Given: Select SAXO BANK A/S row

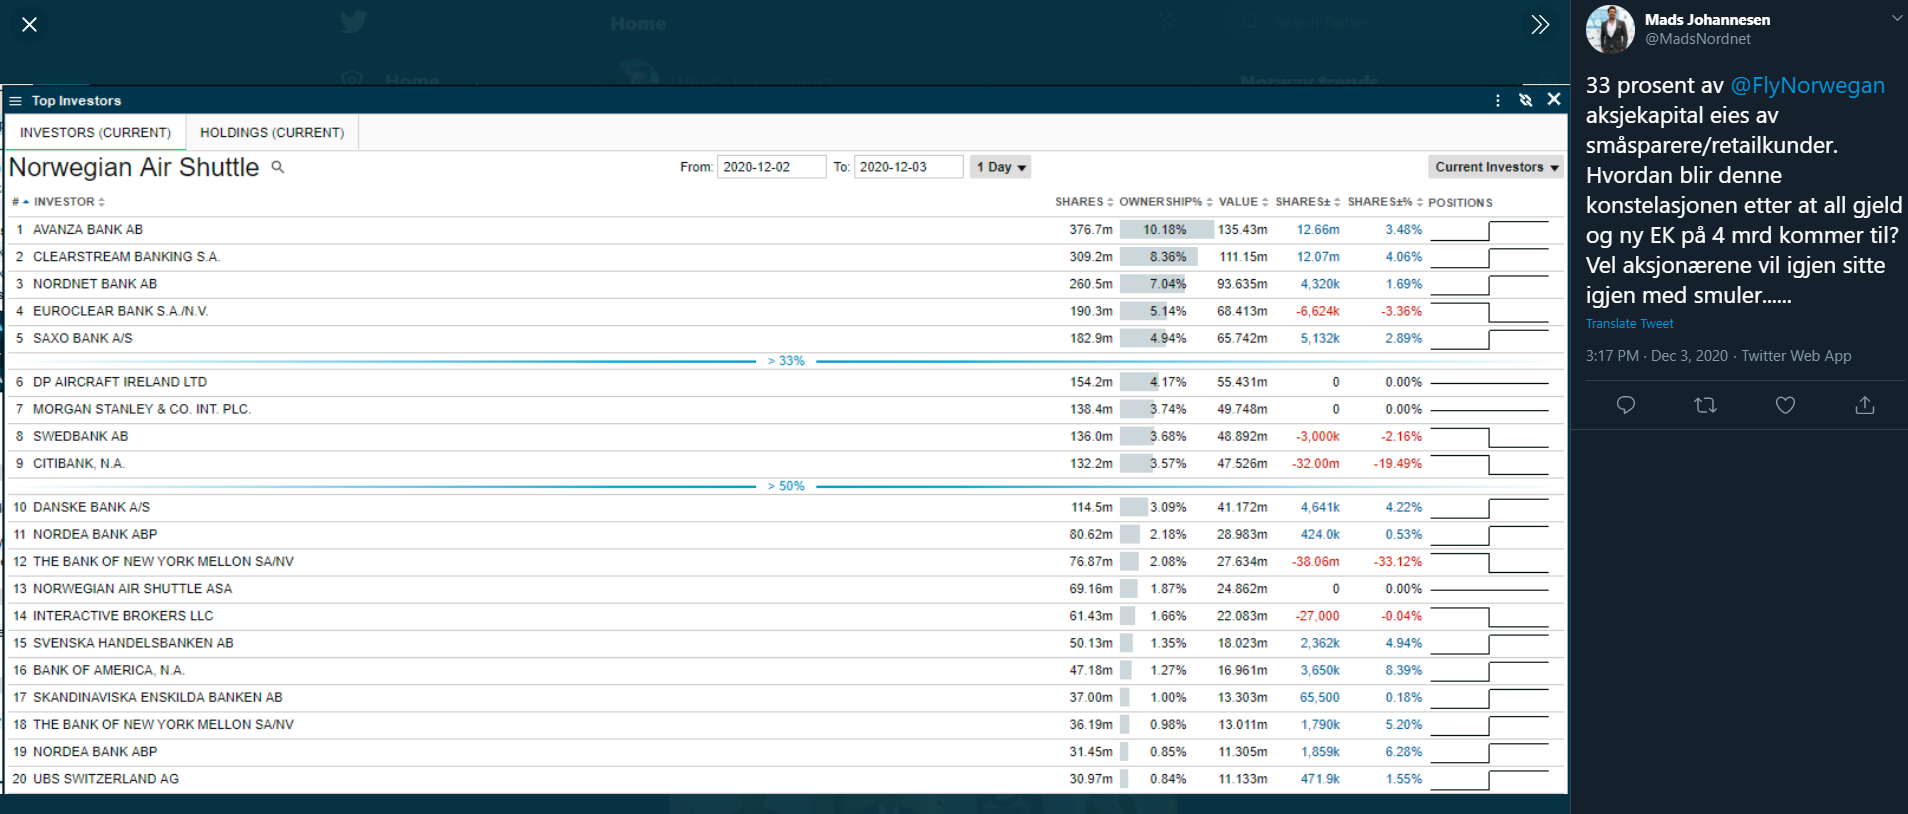Looking at the screenshot, I should [785, 338].
